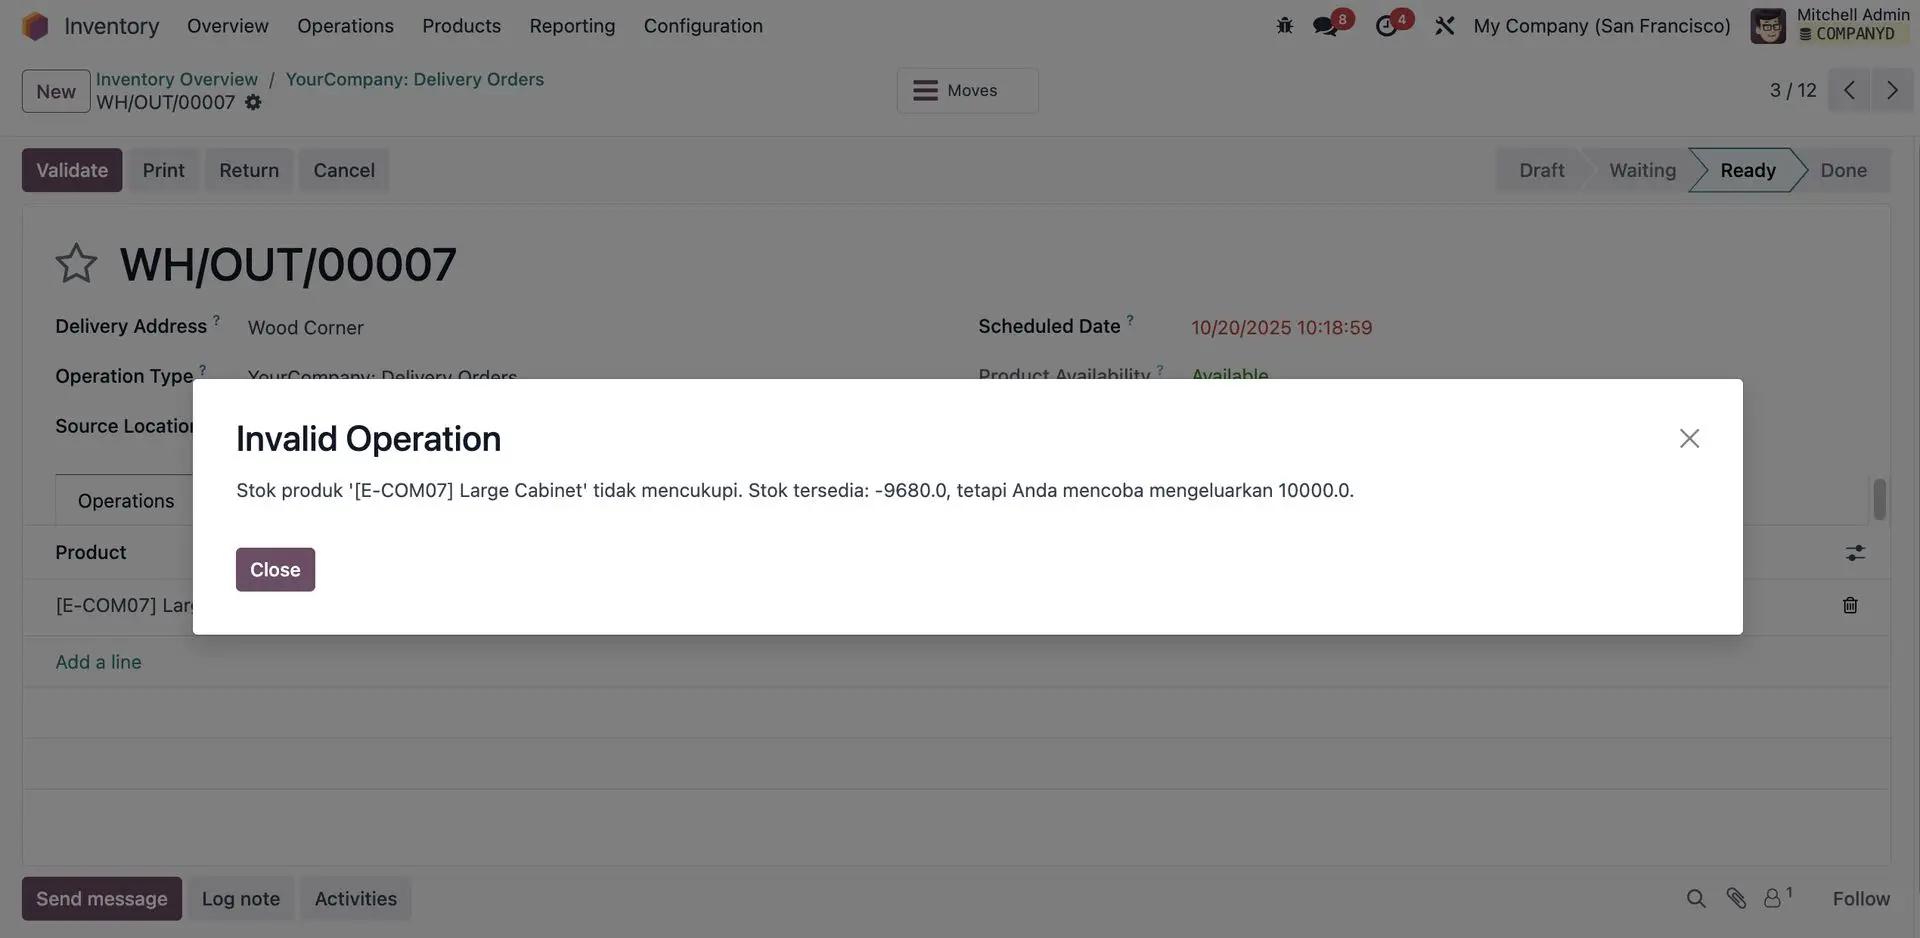Search chatter messages with magnifier icon
Image resolution: width=1920 pixels, height=938 pixels.
[x=1696, y=899]
